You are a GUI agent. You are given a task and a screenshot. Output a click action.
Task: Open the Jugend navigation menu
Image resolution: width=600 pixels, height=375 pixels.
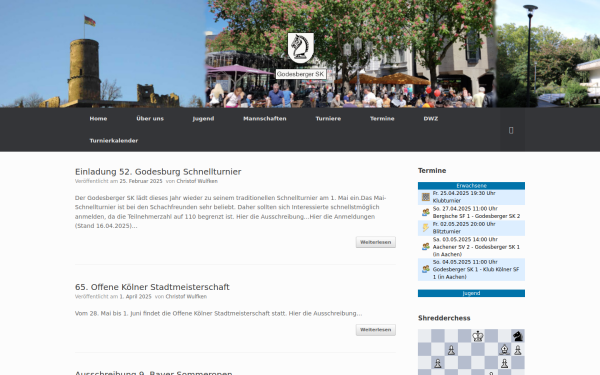(203, 119)
